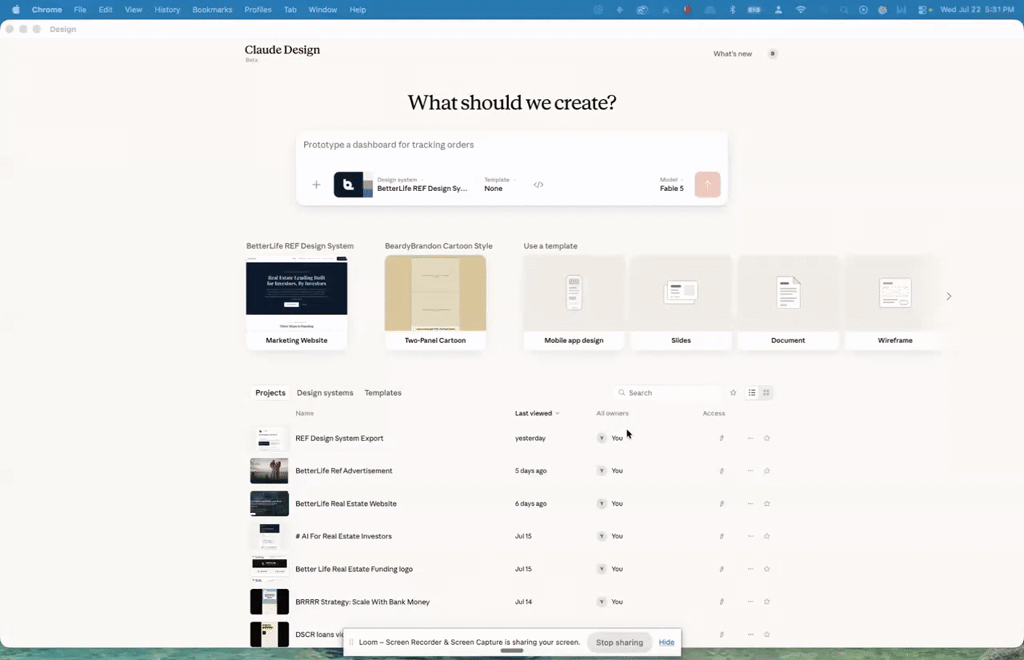Click the prompt input field

(511, 145)
